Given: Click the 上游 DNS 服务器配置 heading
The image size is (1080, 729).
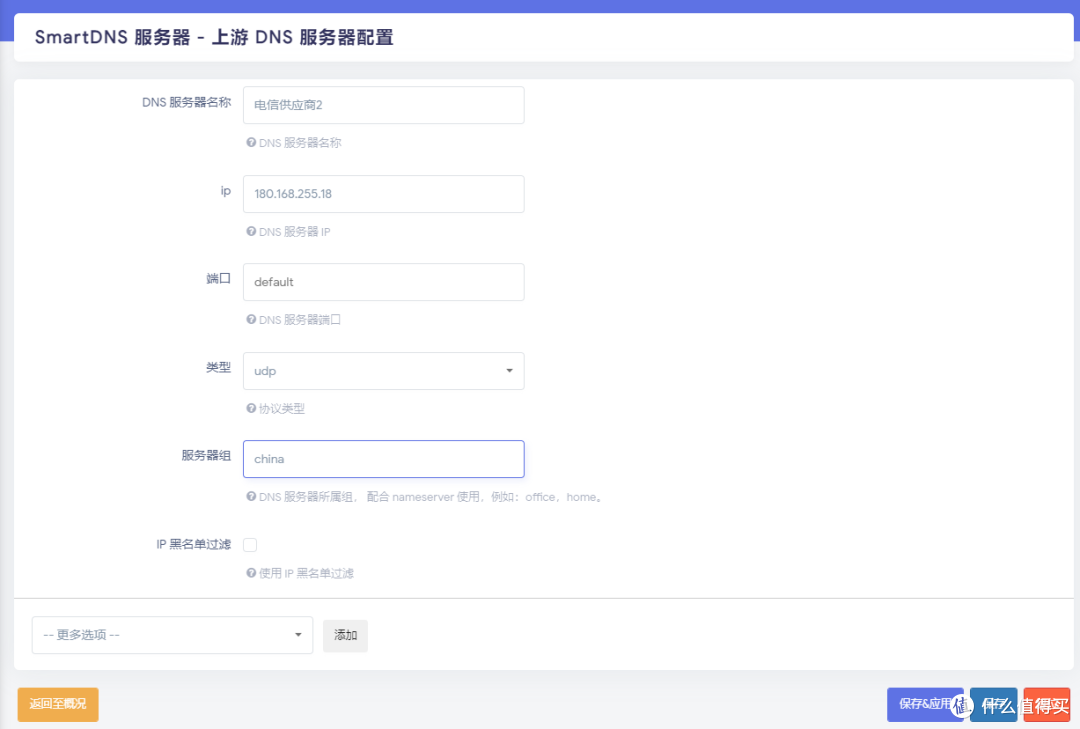Looking at the screenshot, I should pyautogui.click(x=290, y=36).
